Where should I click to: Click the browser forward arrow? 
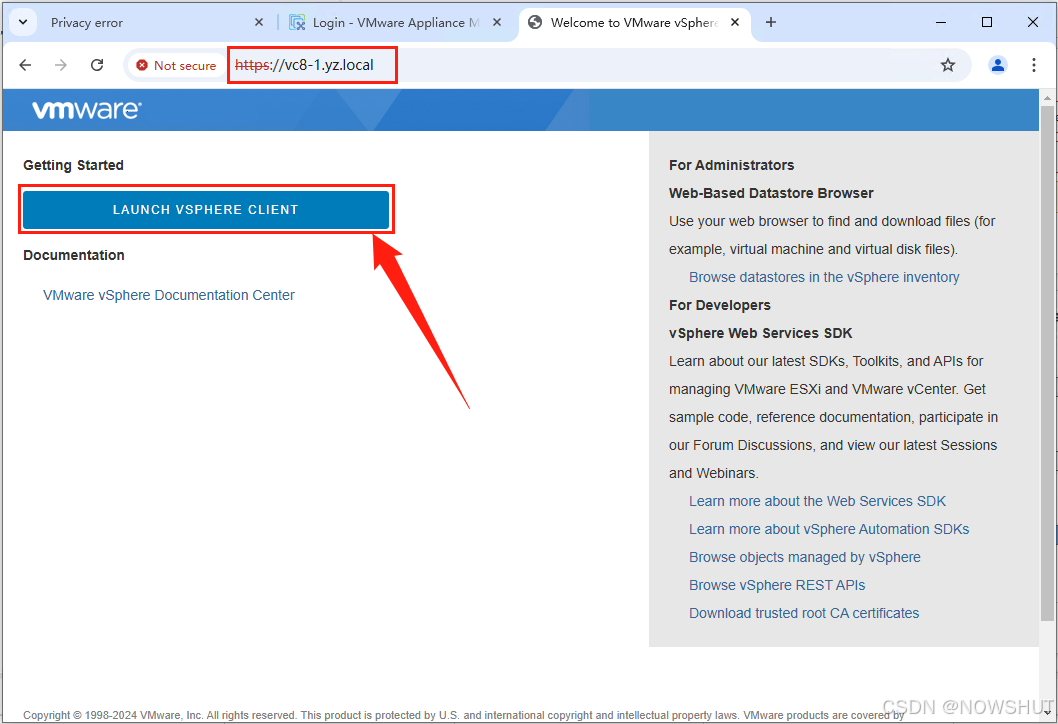pyautogui.click(x=61, y=65)
